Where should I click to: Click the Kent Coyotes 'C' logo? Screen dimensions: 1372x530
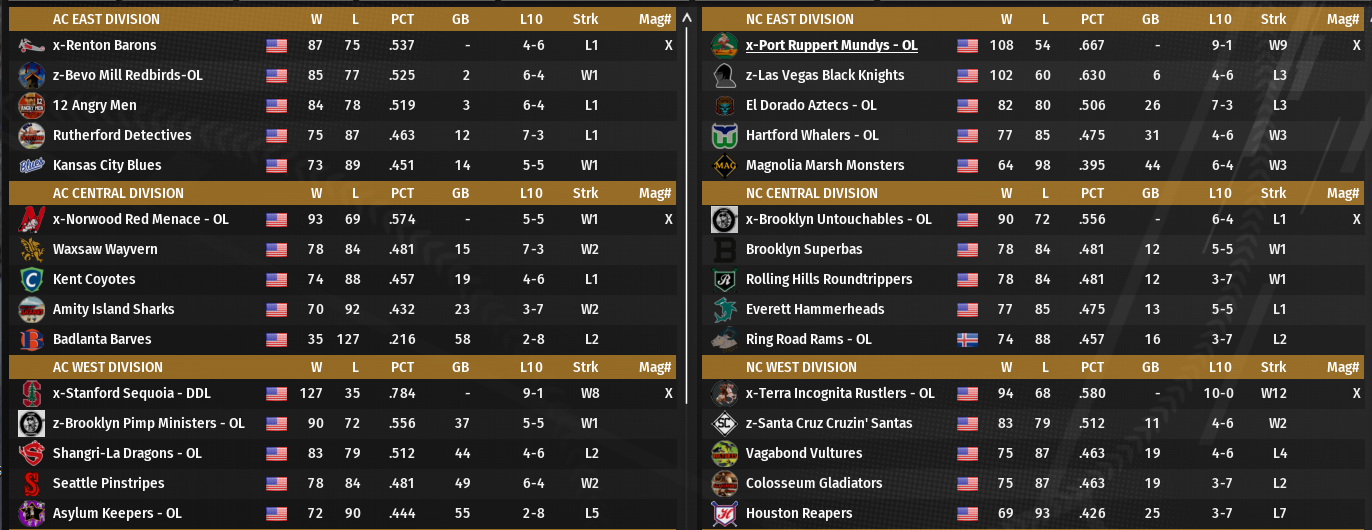31,279
